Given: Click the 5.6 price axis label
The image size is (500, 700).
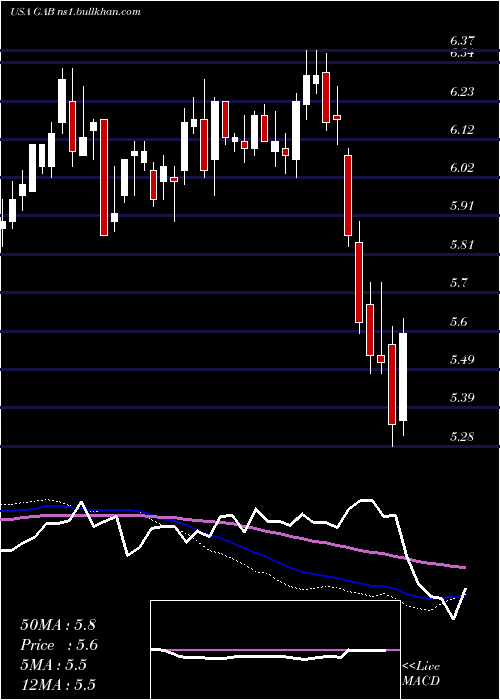Looking at the screenshot, I should (459, 321).
